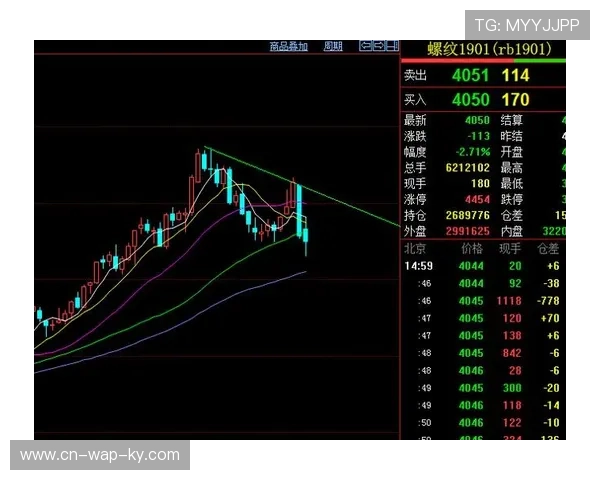Click the 卖出 ask price 4051
This screenshot has width=600, height=480.
[x=470, y=75]
